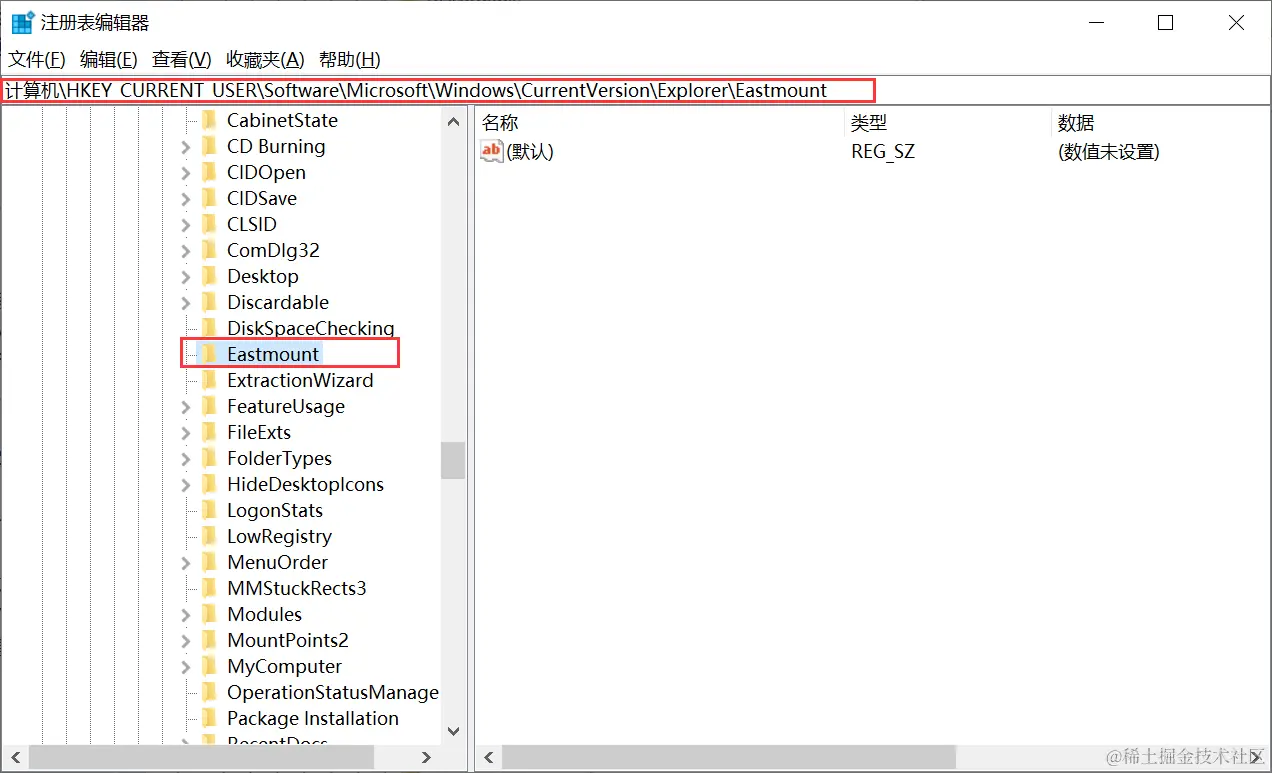Click the Registry Editor title bar icon
The image size is (1272, 773).
pos(22,22)
